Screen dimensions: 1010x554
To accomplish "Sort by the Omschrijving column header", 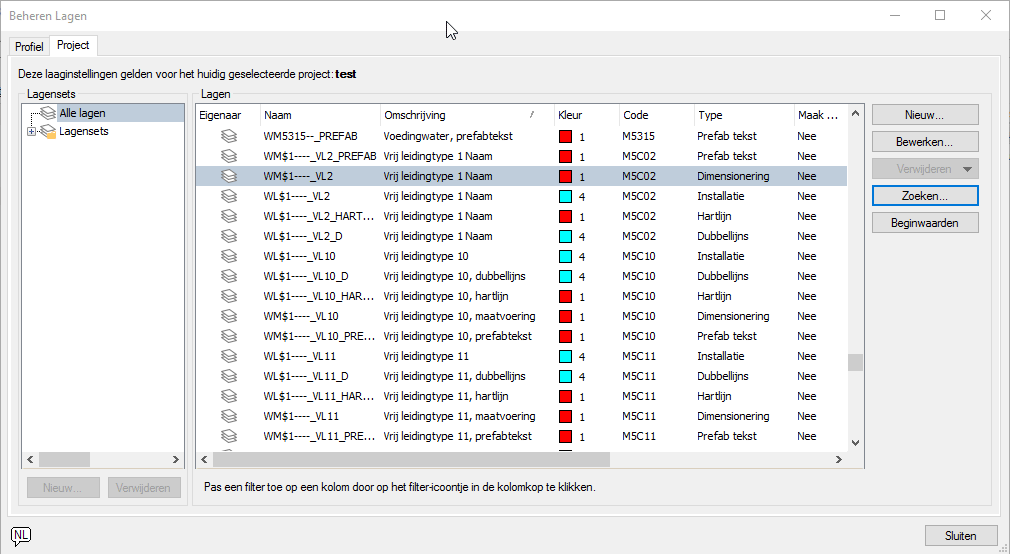I will 467,115.
